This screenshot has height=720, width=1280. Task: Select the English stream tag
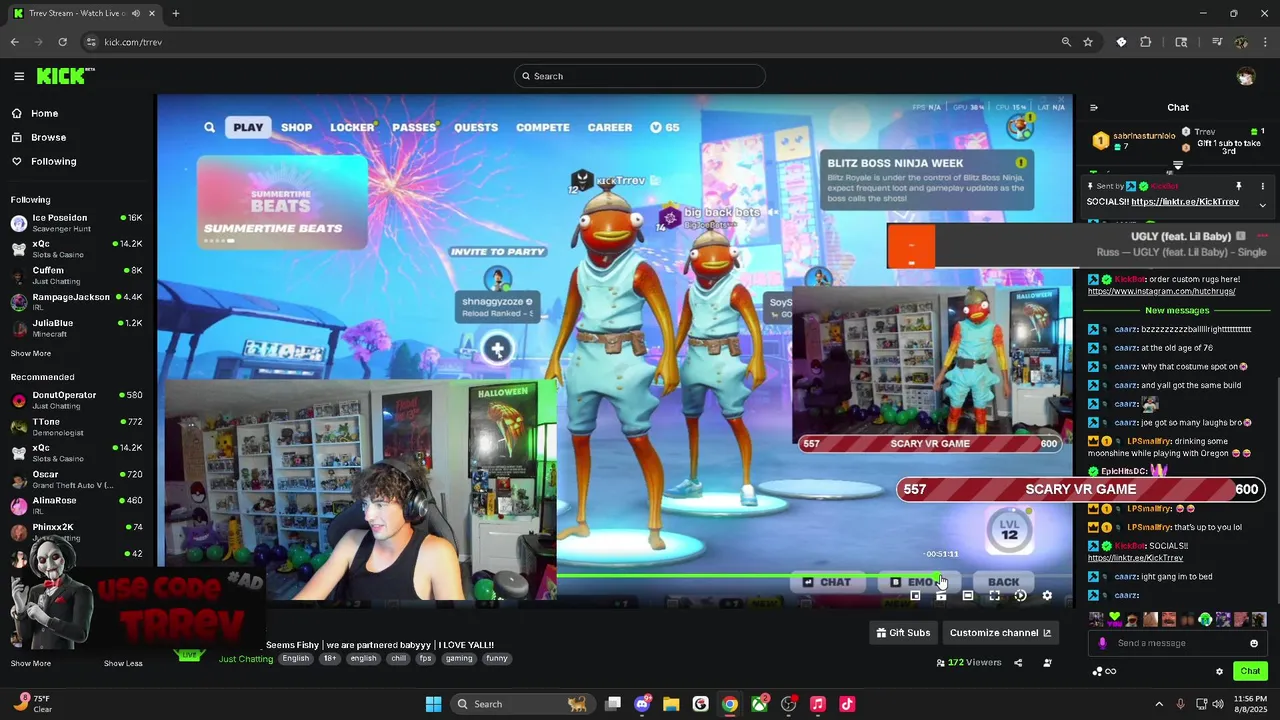(295, 658)
